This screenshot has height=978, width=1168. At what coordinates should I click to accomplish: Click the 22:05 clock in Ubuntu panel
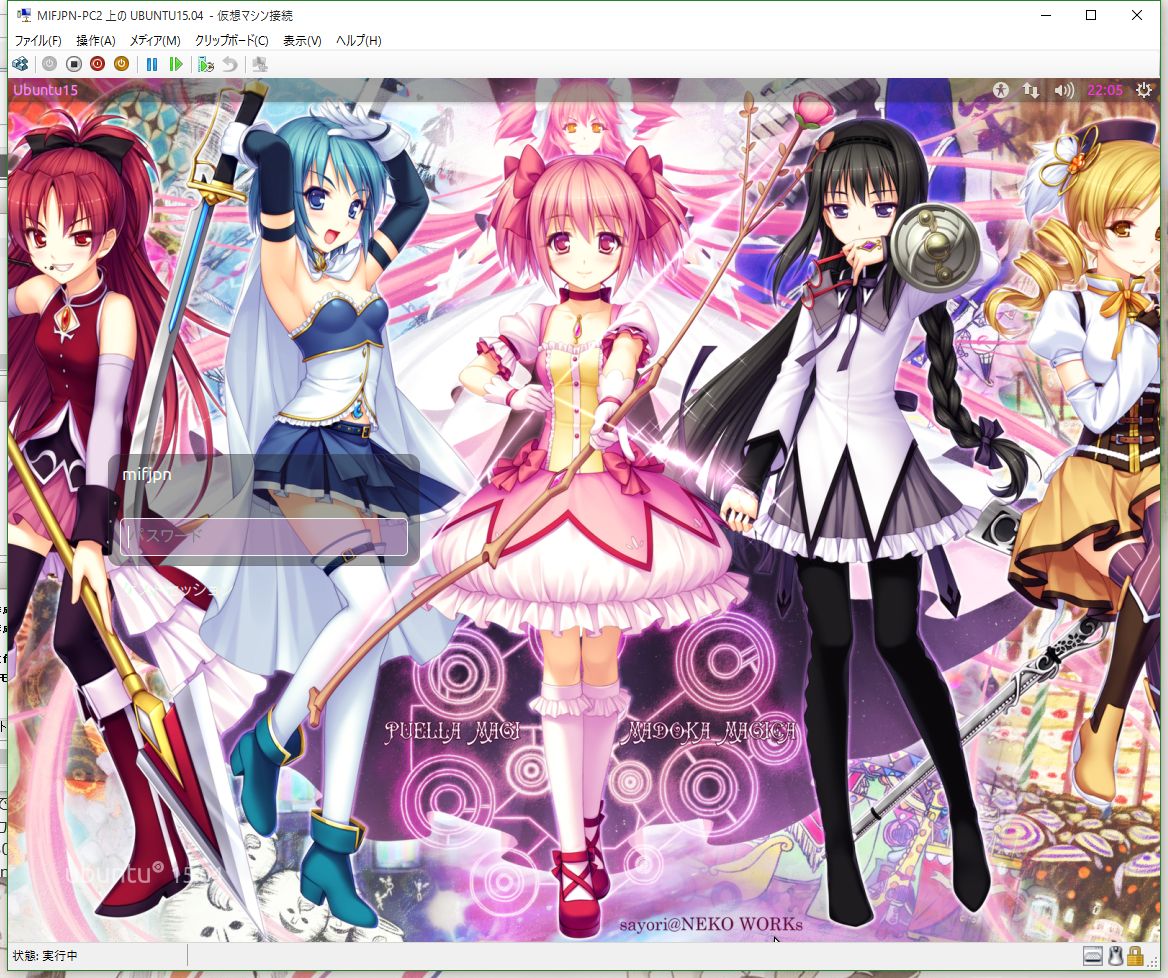(x=1105, y=90)
